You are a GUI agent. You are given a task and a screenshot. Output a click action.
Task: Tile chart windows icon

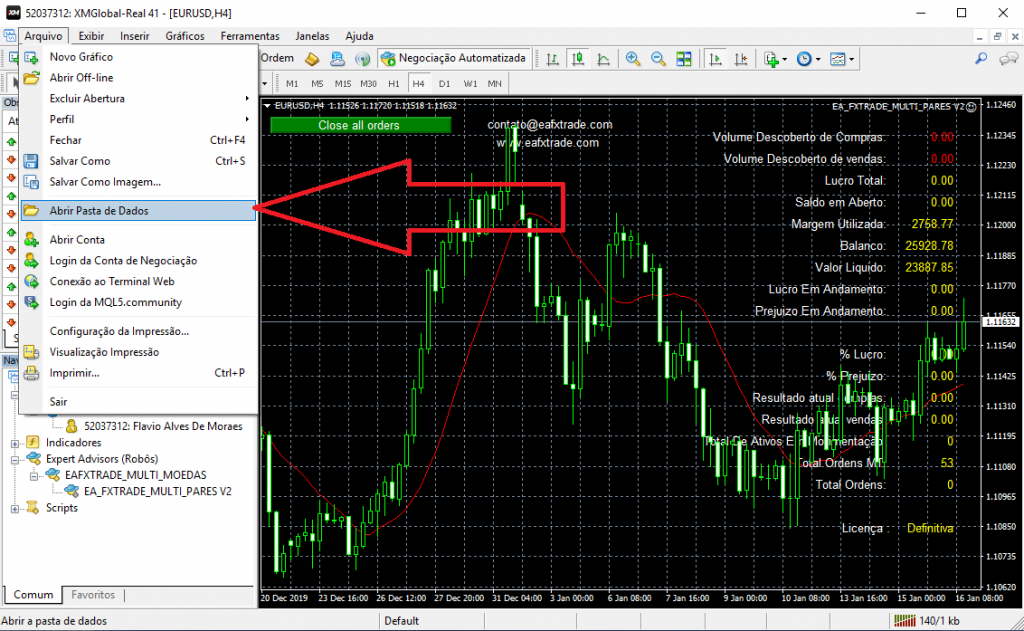point(684,59)
